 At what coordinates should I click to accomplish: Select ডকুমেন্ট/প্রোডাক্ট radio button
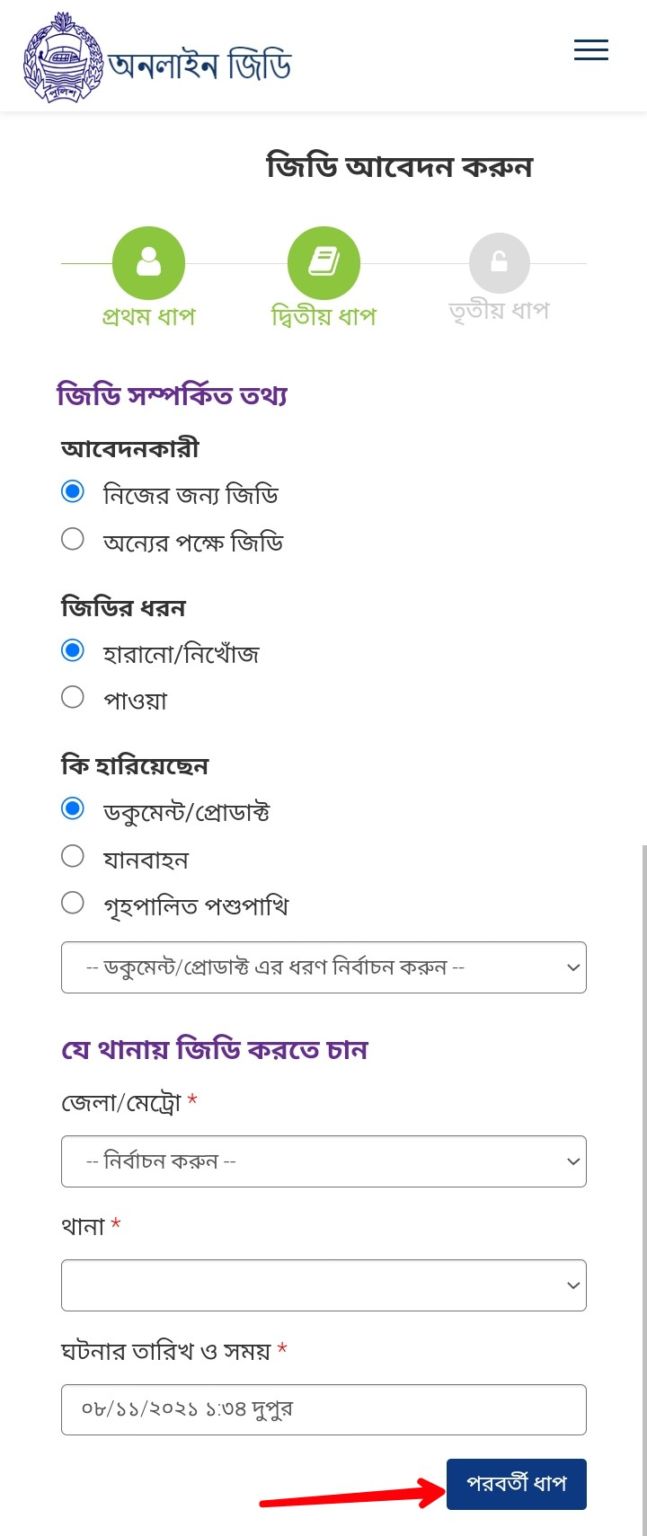pyautogui.click(x=72, y=809)
